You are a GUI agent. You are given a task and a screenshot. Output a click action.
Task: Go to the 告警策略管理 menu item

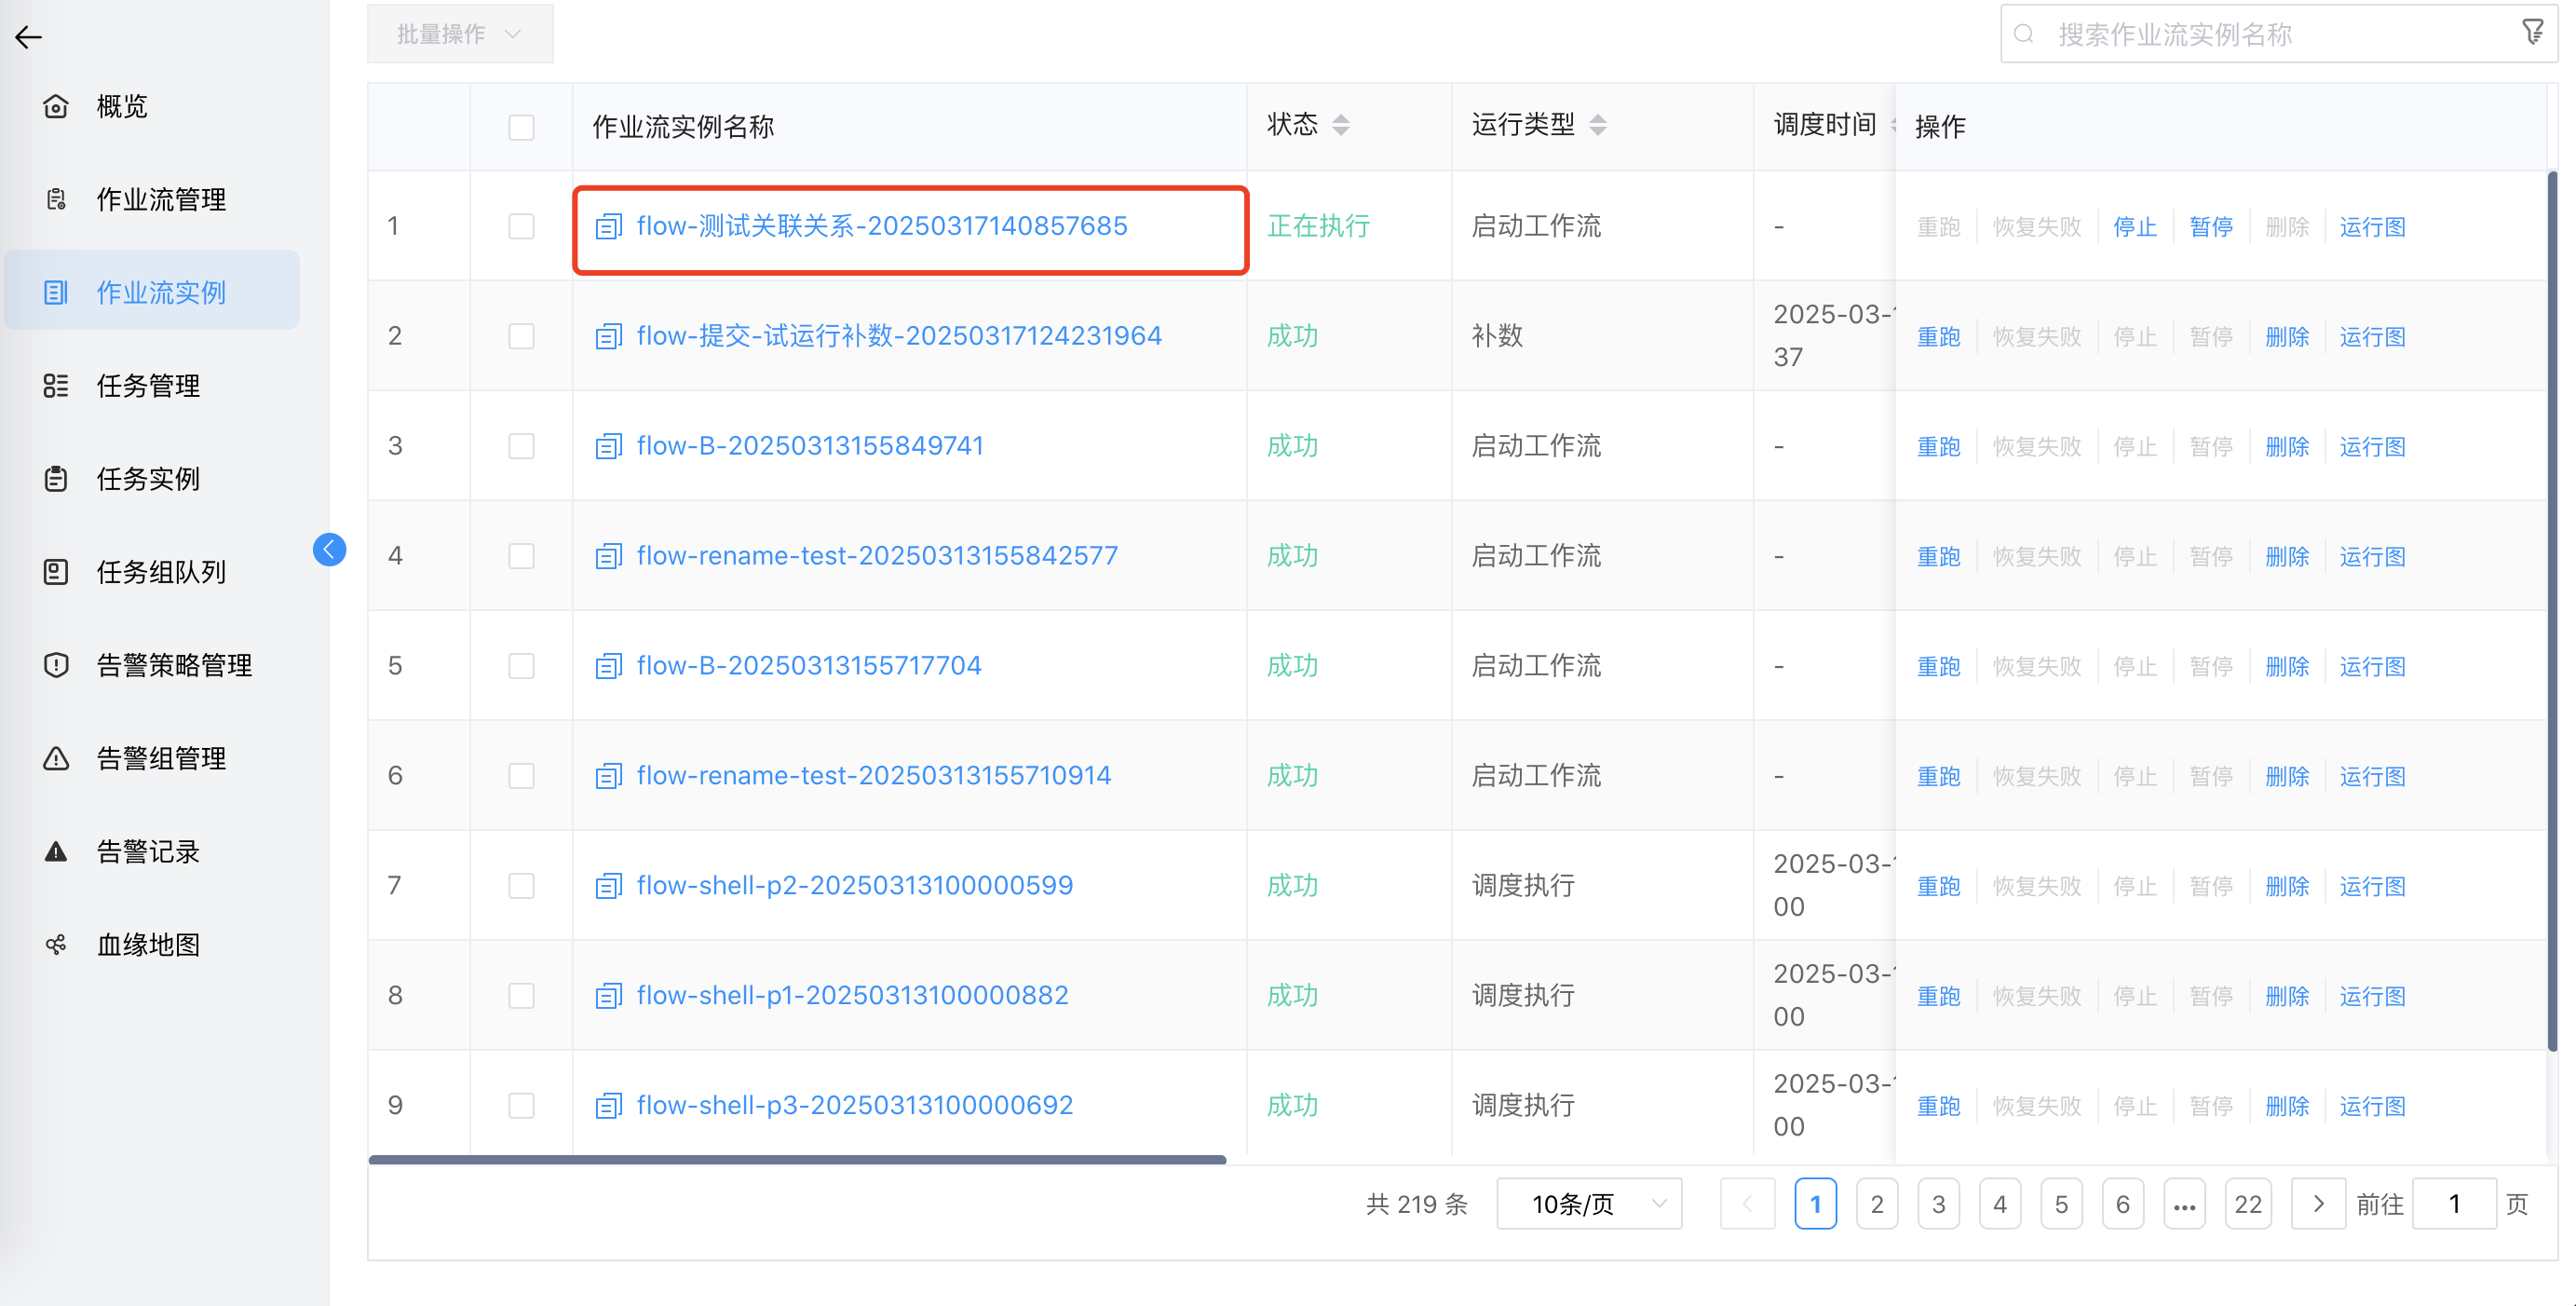(174, 665)
